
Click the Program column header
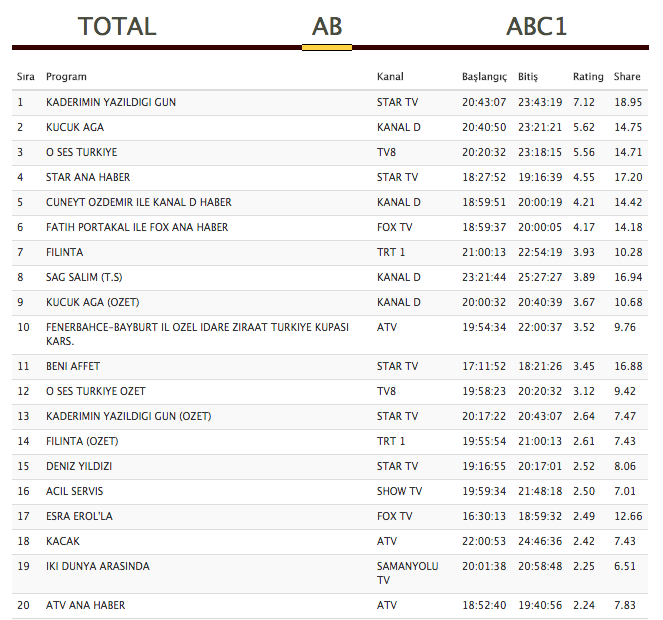click(x=66, y=77)
